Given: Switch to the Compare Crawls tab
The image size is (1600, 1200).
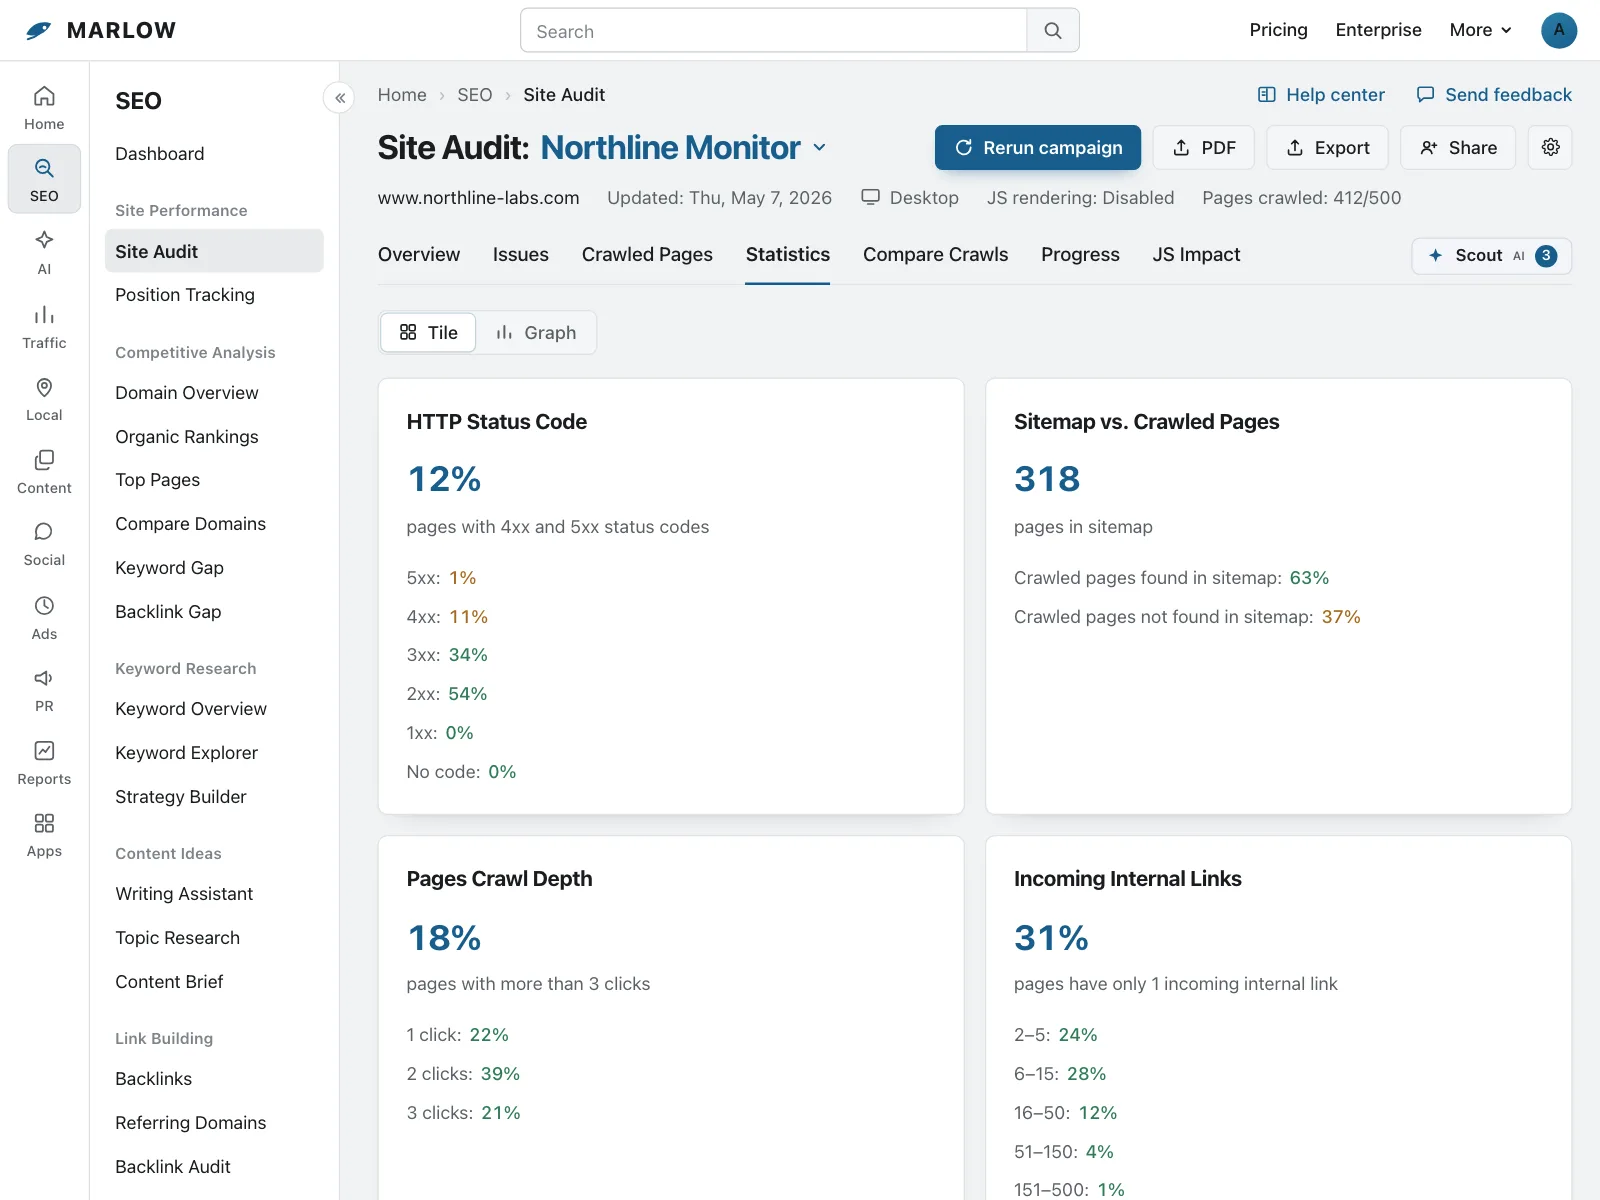Looking at the screenshot, I should (x=936, y=255).
